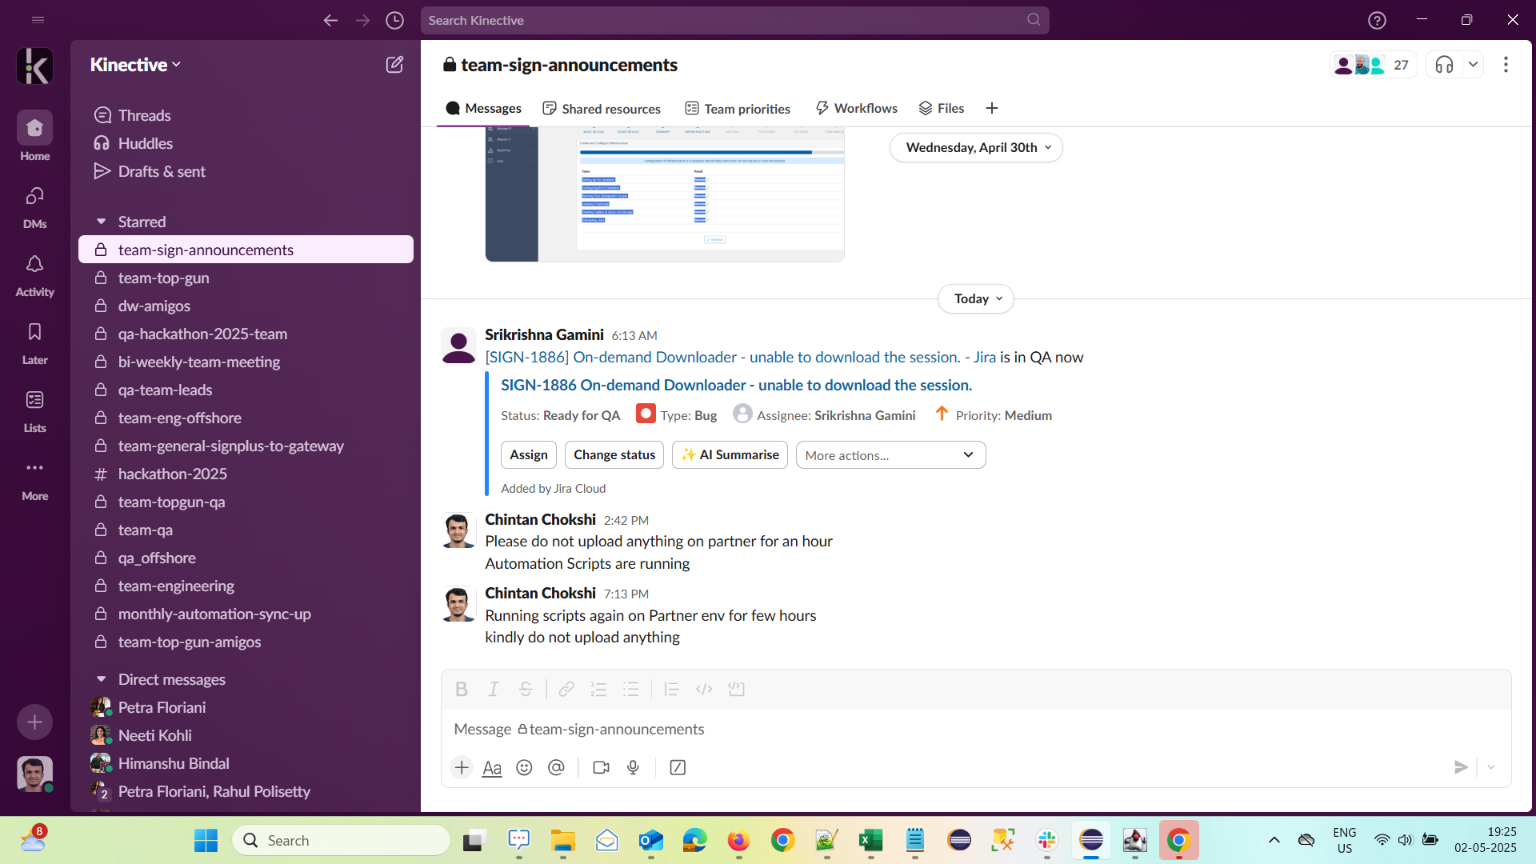Collapse the Starred section
Screen dimensions: 1536x864
coord(101,222)
